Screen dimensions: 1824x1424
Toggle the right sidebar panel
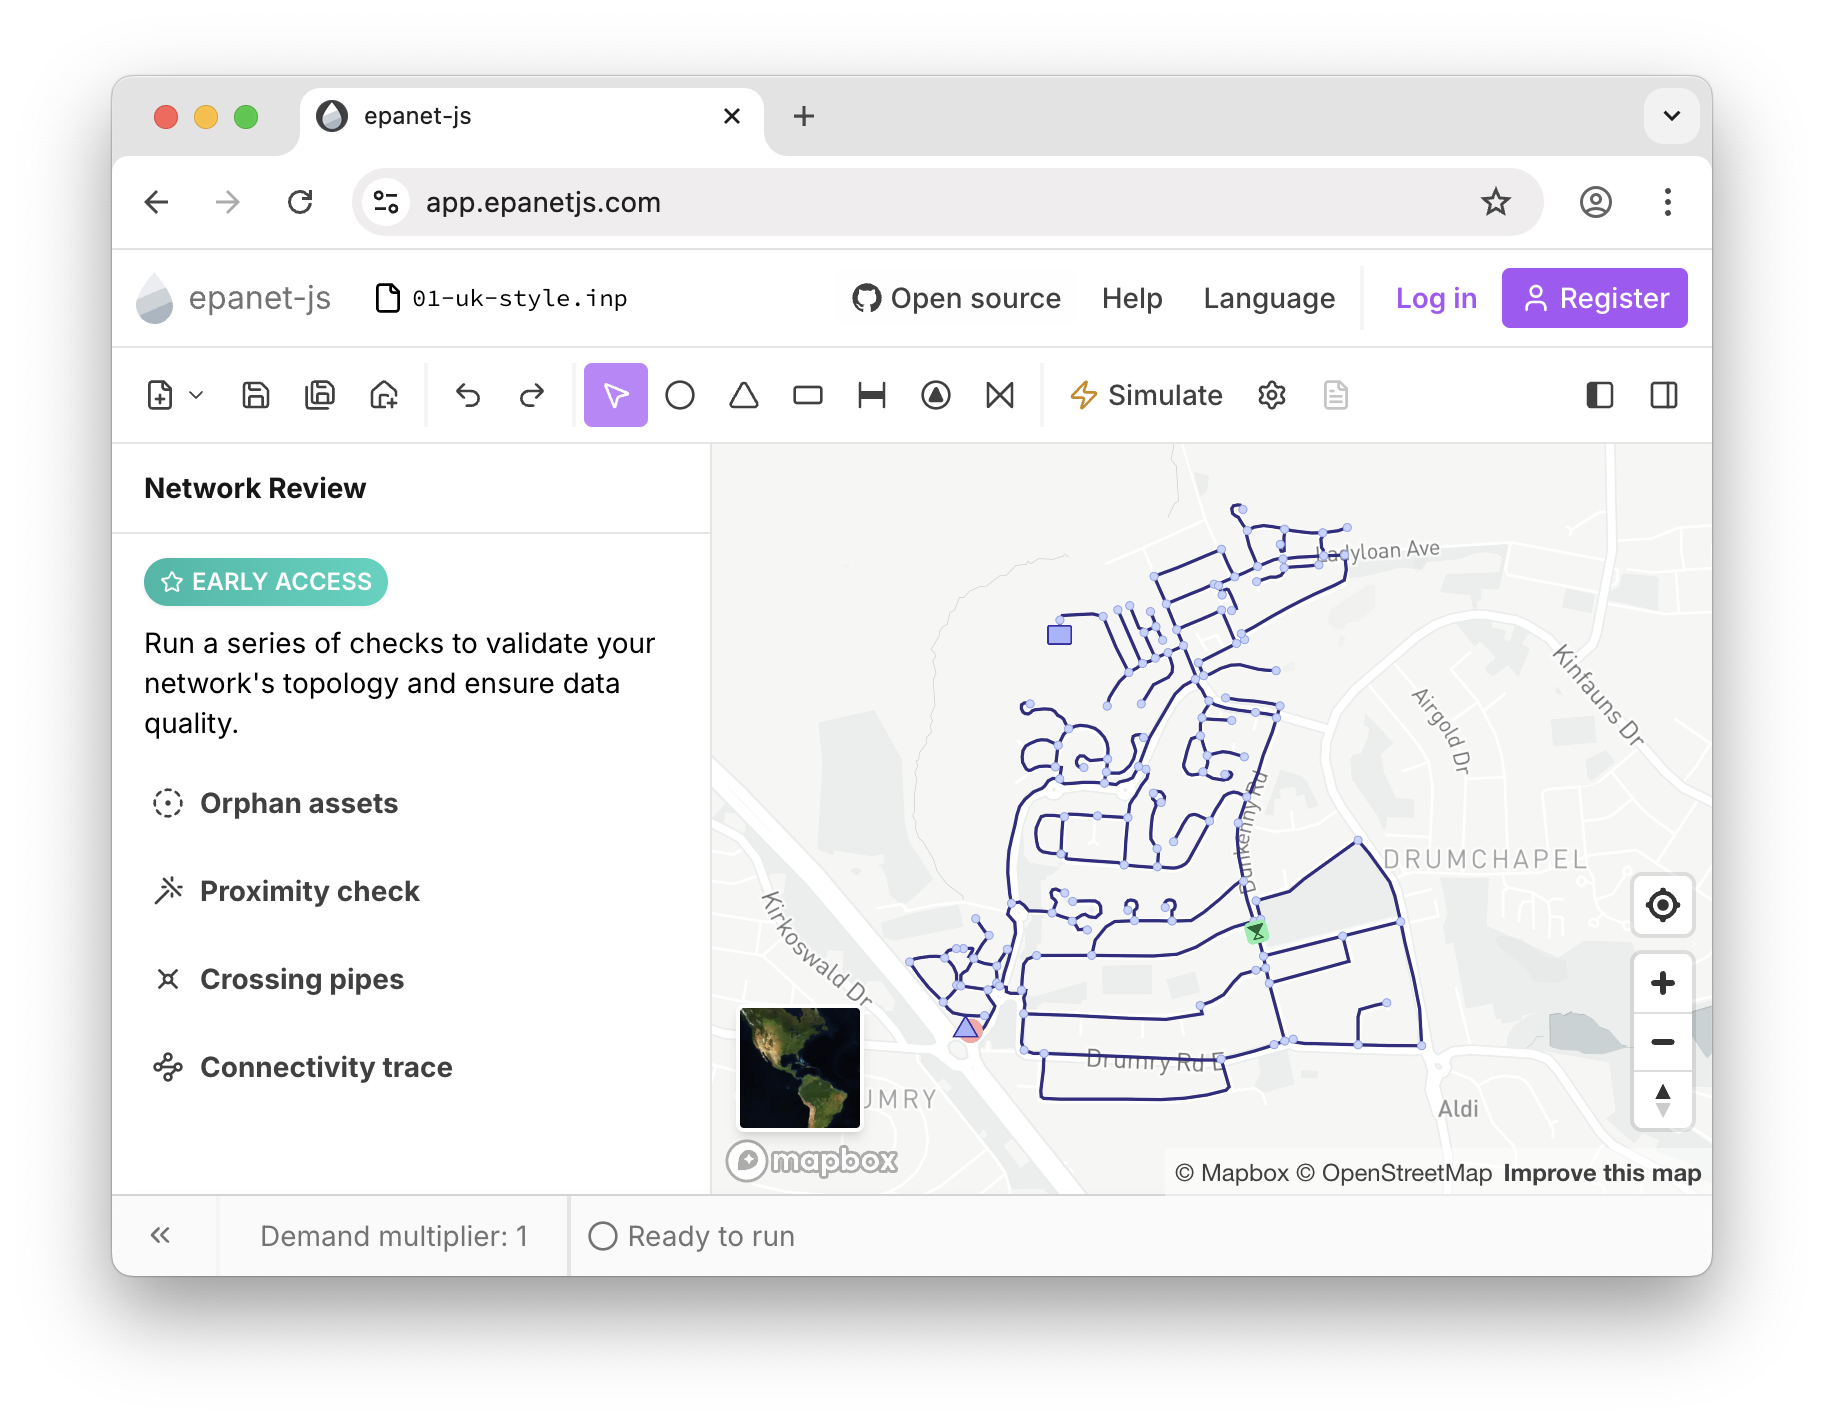[1665, 395]
